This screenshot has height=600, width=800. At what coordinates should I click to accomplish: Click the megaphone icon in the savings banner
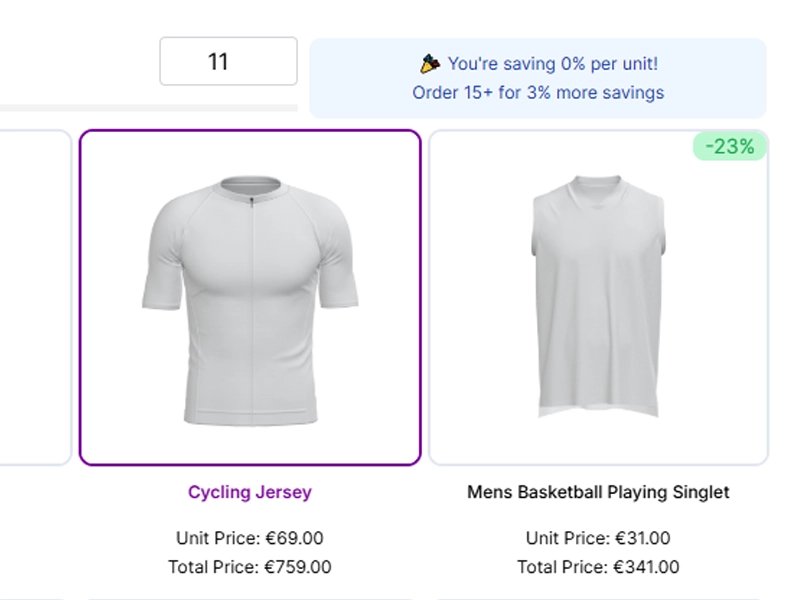[x=428, y=62]
